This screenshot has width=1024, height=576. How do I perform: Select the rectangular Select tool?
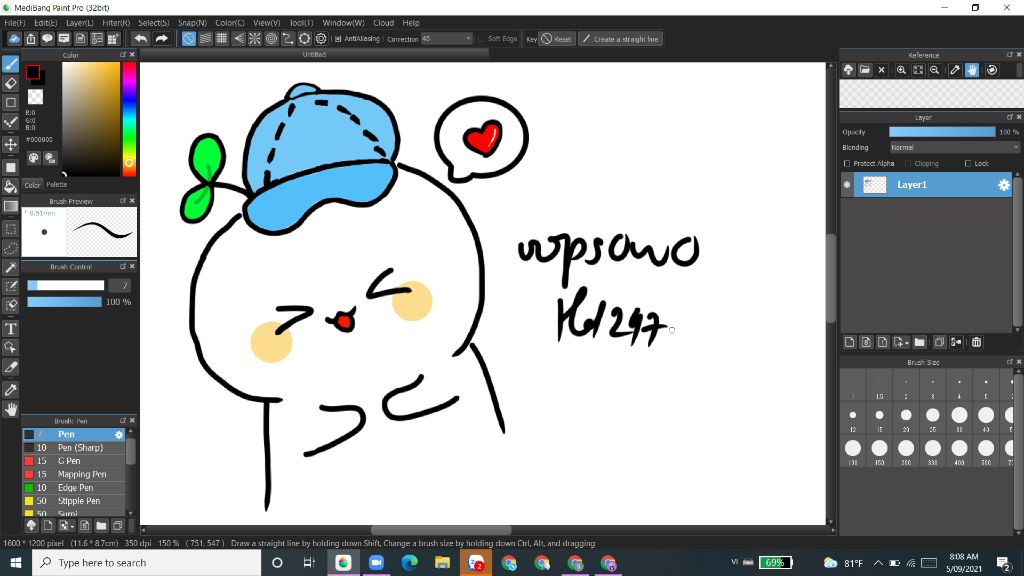pos(10,229)
